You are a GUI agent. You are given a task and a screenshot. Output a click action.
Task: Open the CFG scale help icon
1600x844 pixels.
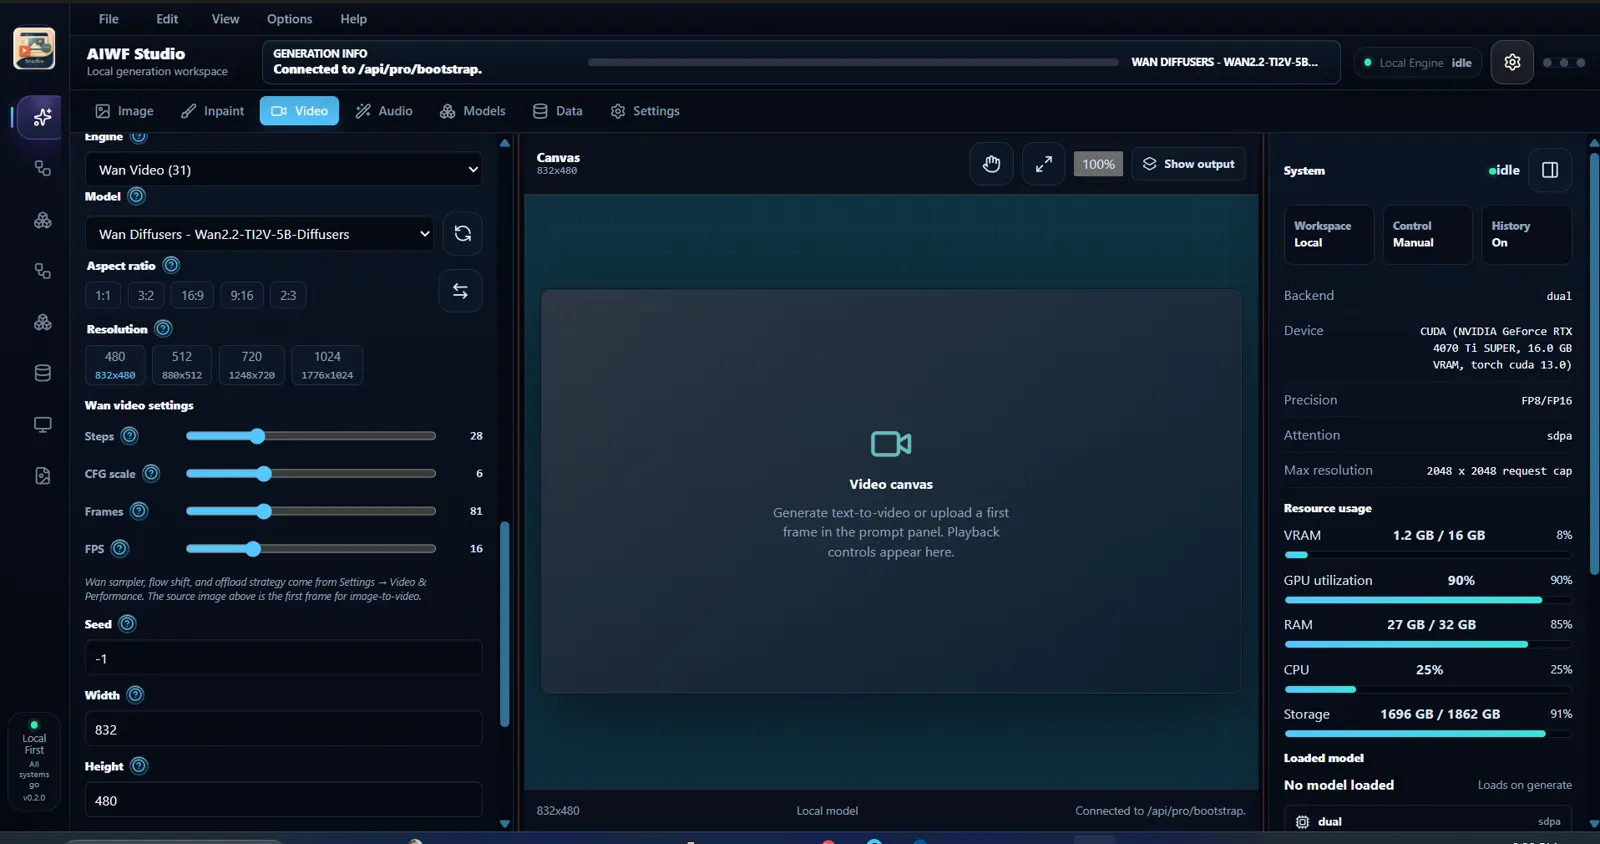(x=151, y=473)
